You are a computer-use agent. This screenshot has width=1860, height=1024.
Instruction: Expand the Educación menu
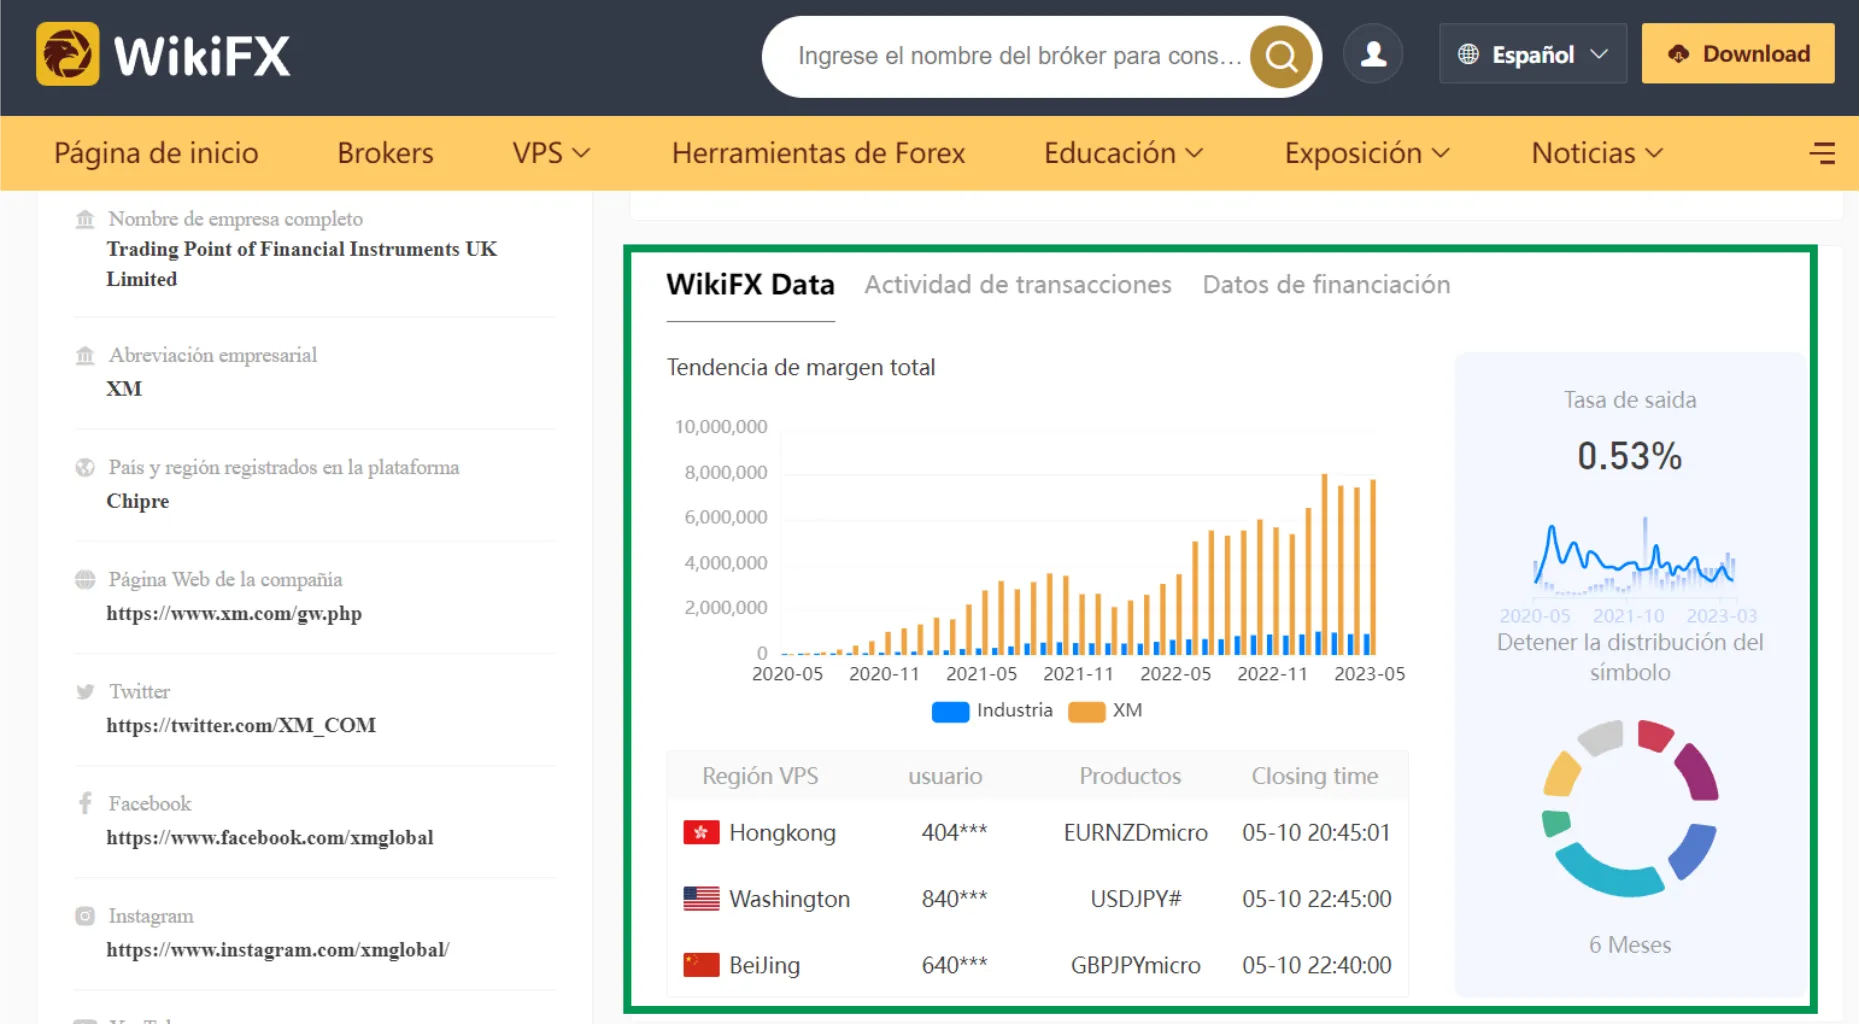pyautogui.click(x=1123, y=153)
